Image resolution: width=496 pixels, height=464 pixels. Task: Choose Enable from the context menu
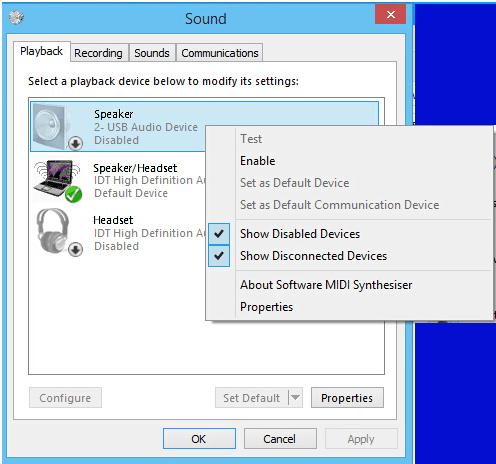[x=349, y=161]
